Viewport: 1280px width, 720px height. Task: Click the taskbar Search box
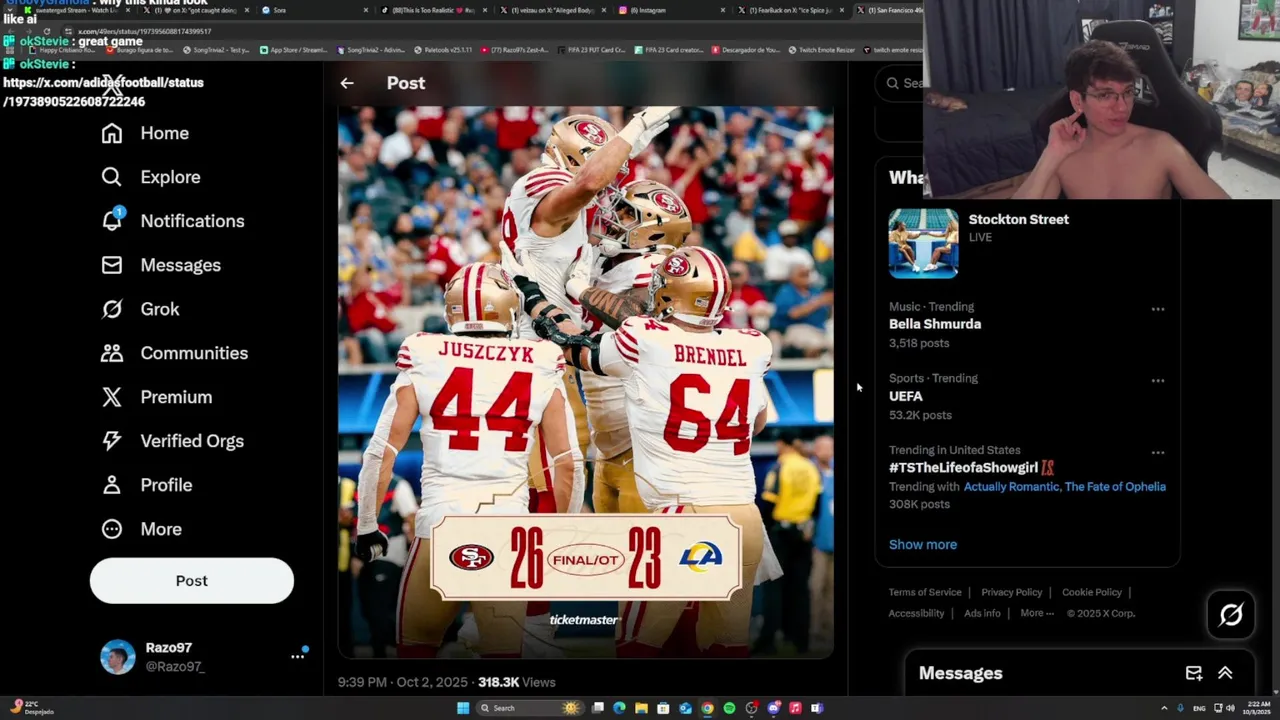[x=530, y=708]
